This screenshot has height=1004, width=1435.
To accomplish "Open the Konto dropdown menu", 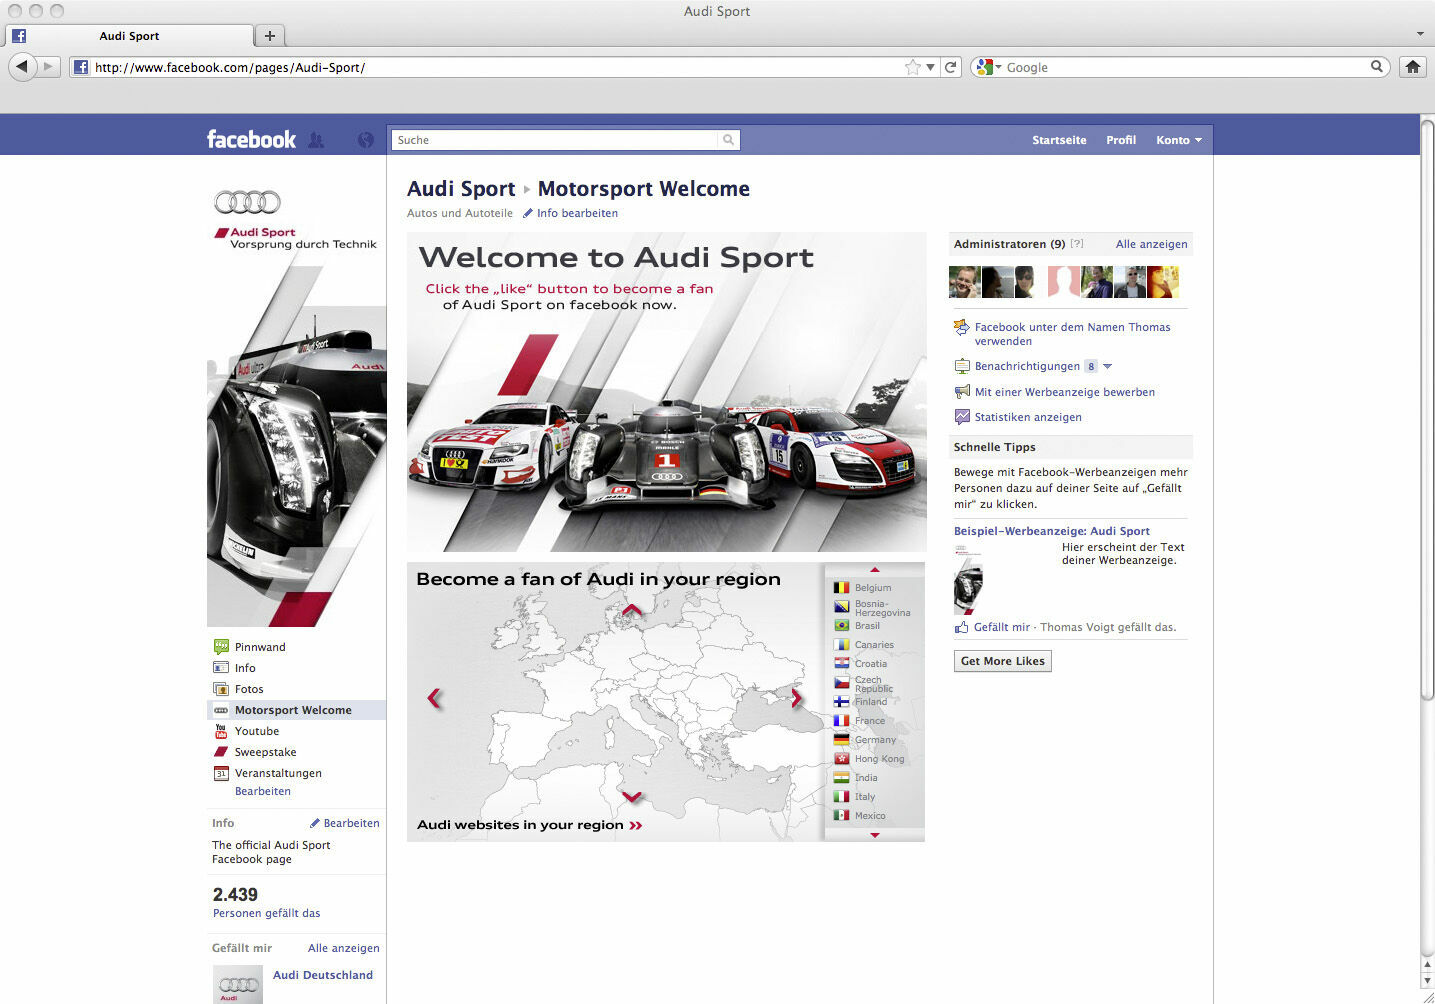I will [x=1179, y=140].
